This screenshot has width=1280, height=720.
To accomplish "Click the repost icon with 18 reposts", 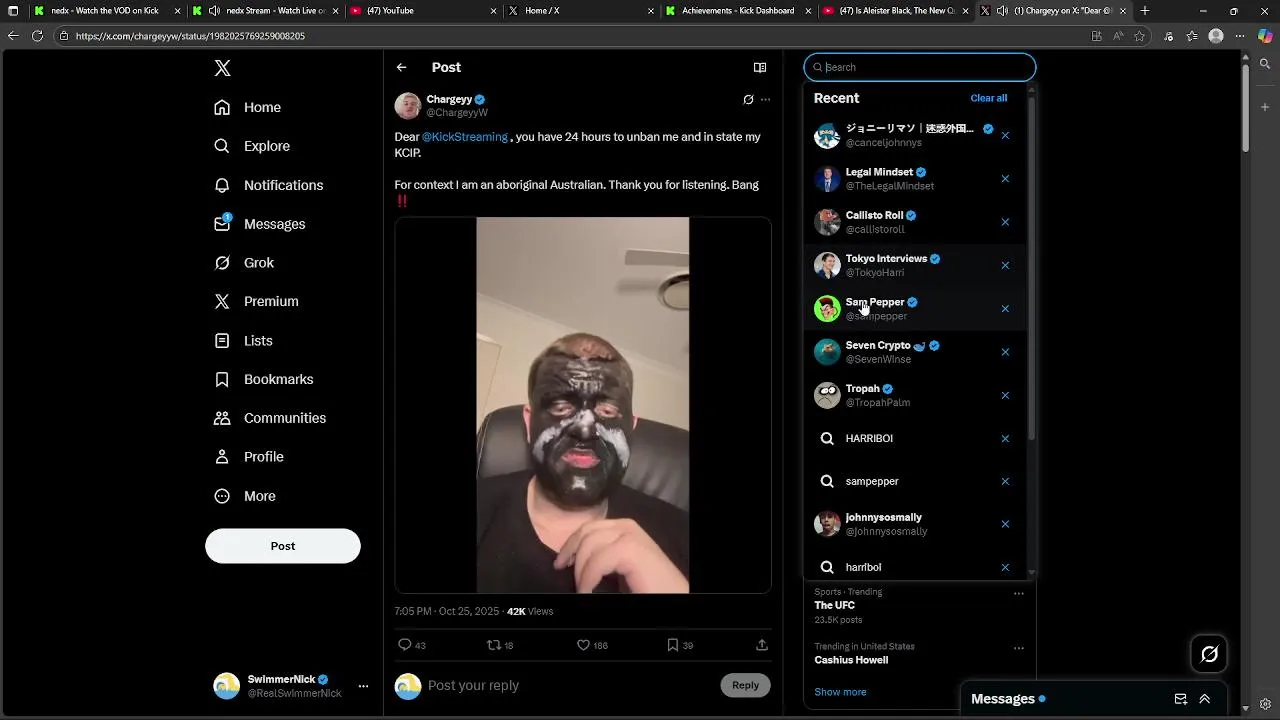I will tap(493, 645).
